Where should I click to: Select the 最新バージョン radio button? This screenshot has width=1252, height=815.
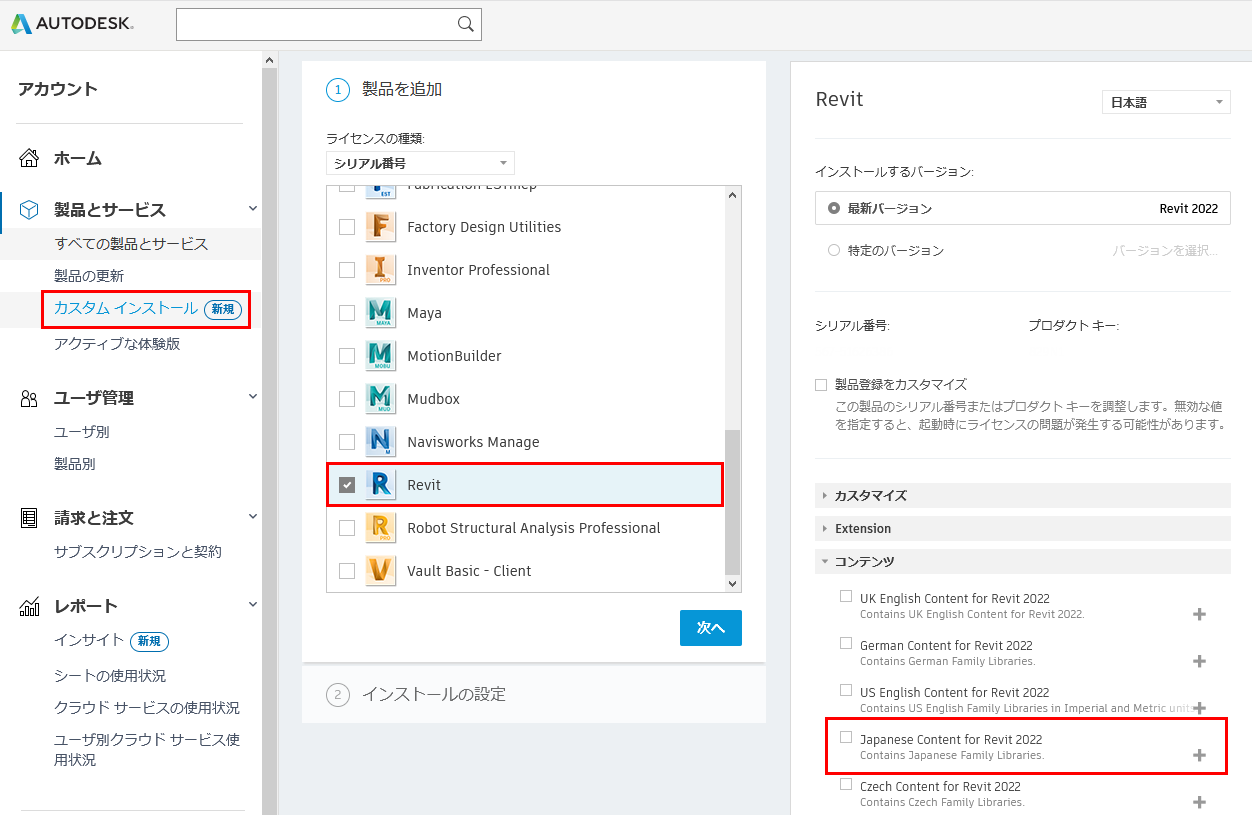click(834, 208)
